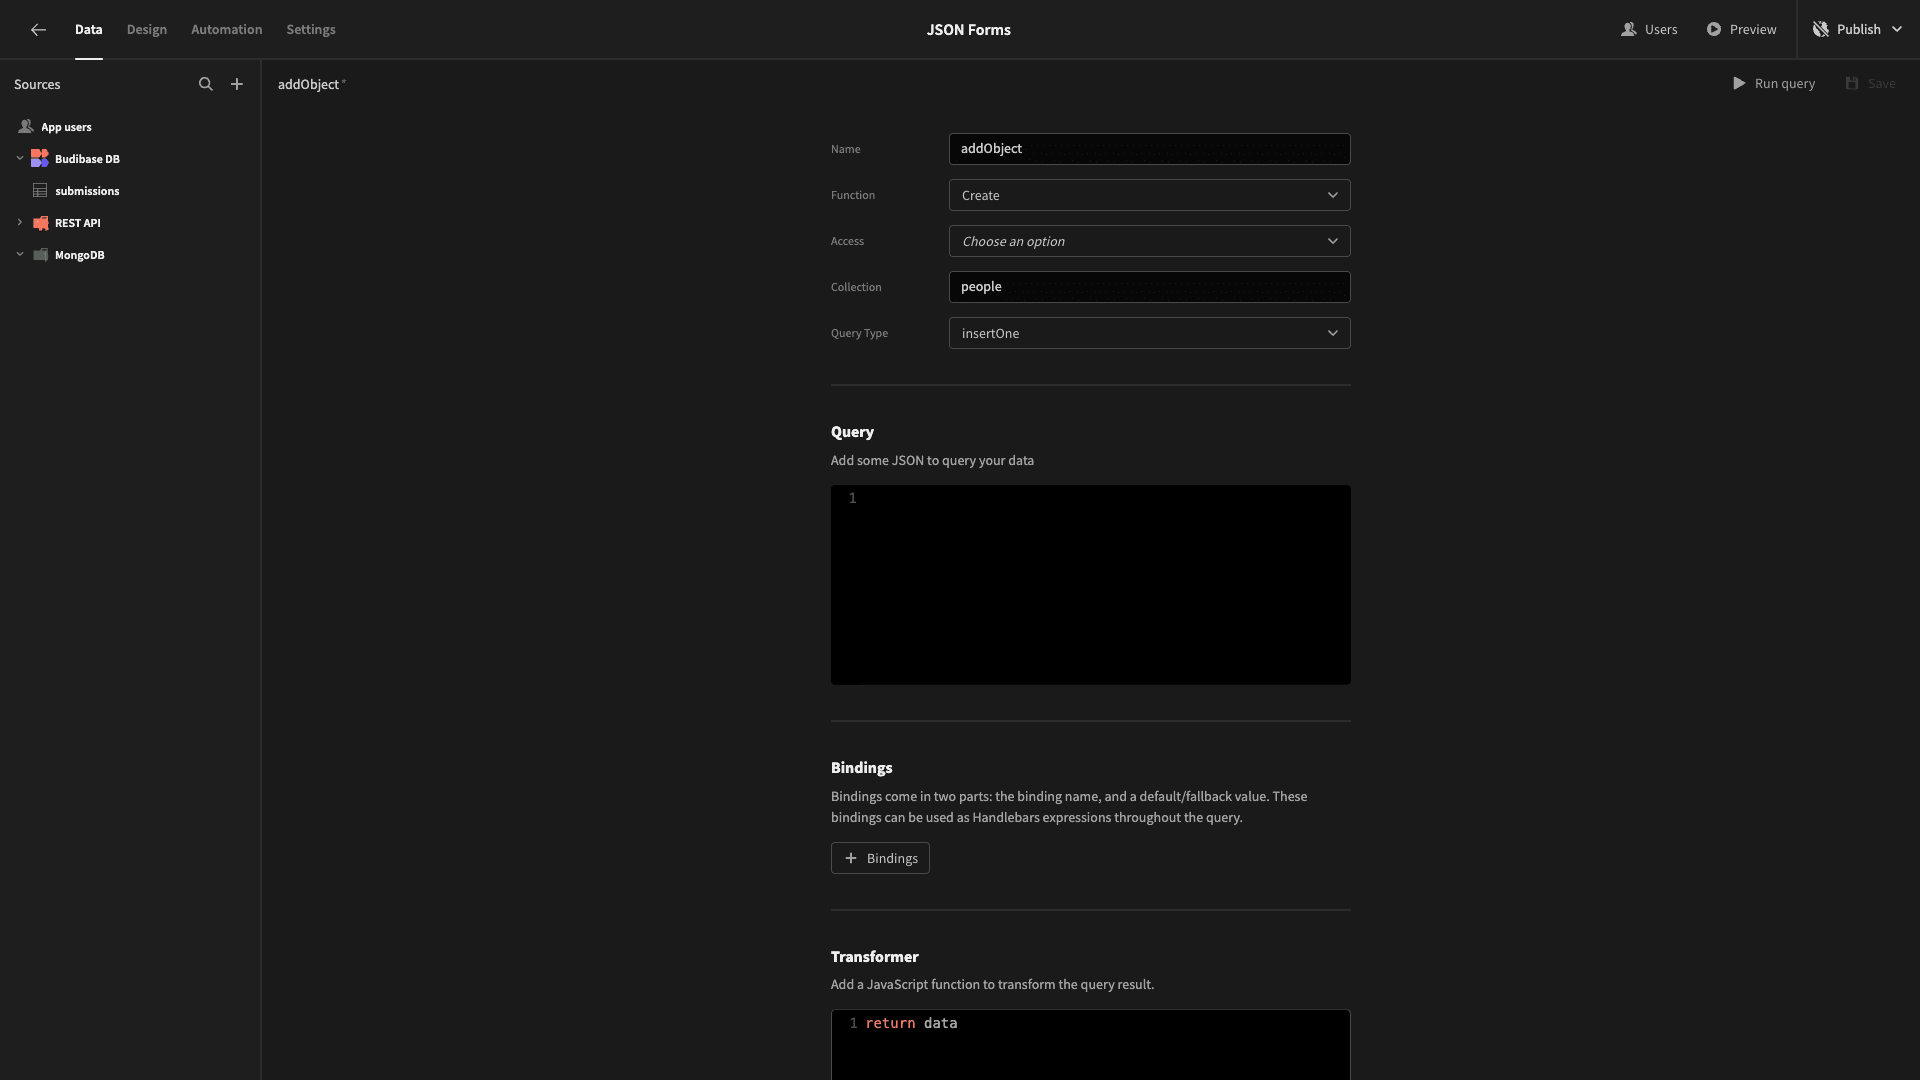
Task: Click the submissions table icon
Action: click(x=40, y=191)
